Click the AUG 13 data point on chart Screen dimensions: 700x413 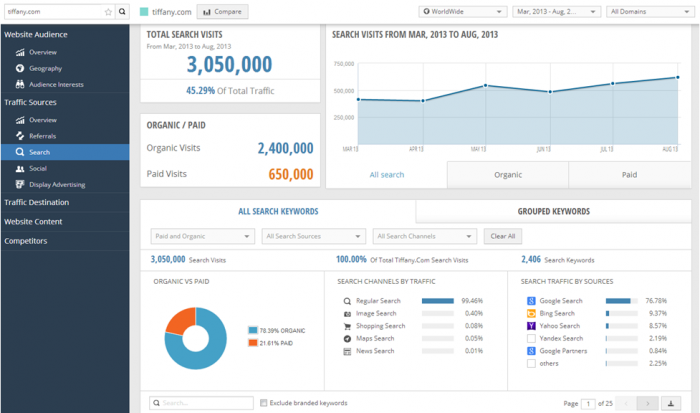click(678, 78)
